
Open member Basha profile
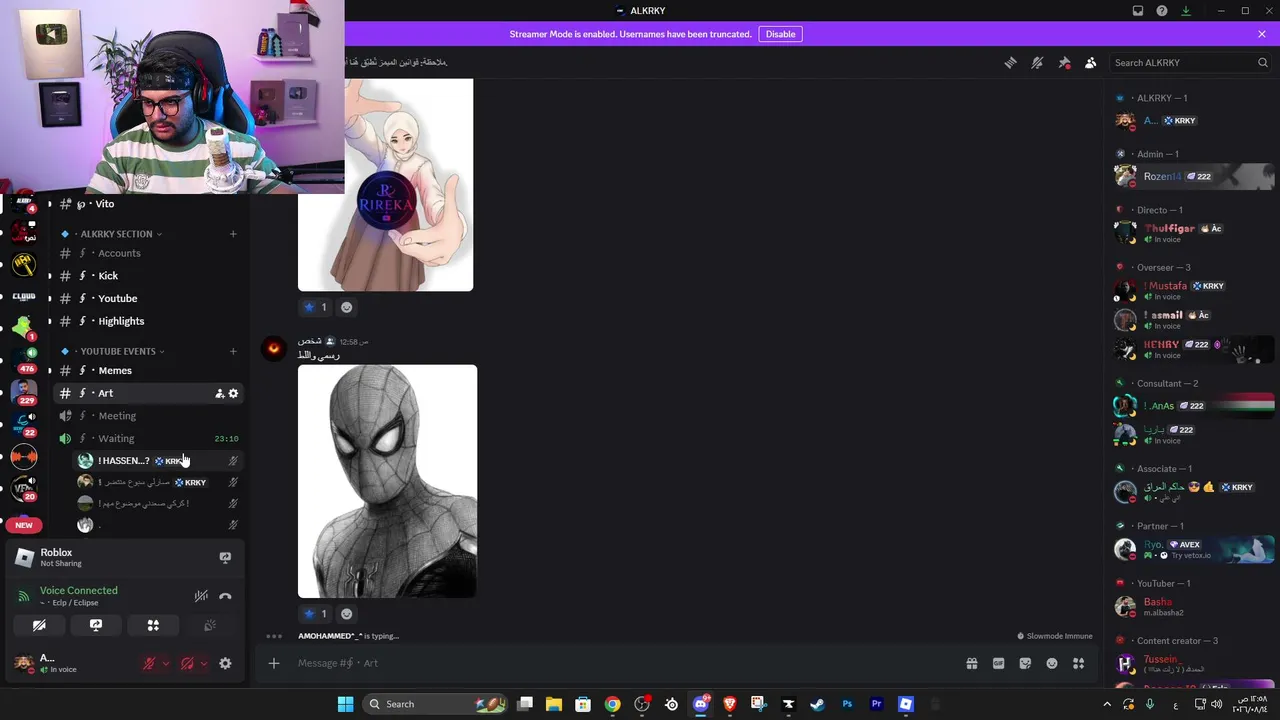pyautogui.click(x=1192, y=607)
